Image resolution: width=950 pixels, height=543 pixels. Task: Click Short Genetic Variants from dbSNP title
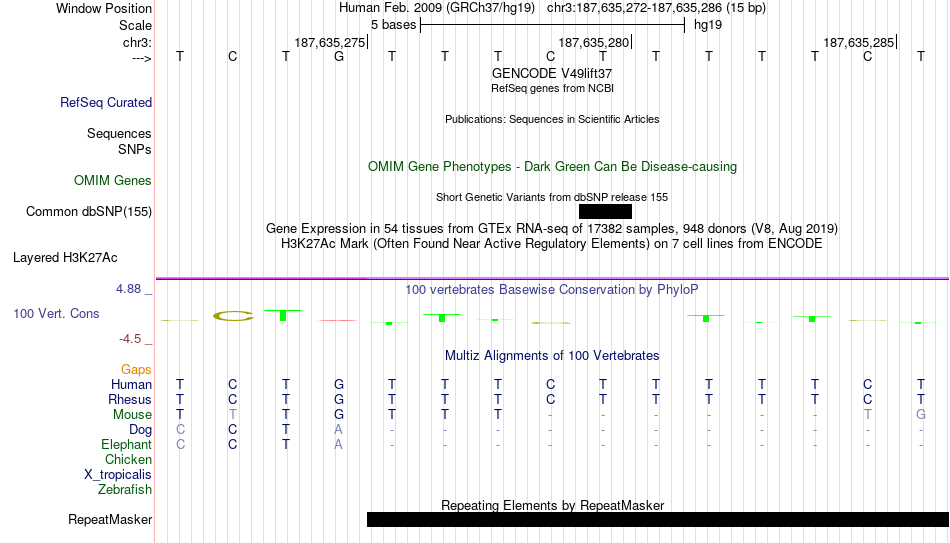pos(552,197)
